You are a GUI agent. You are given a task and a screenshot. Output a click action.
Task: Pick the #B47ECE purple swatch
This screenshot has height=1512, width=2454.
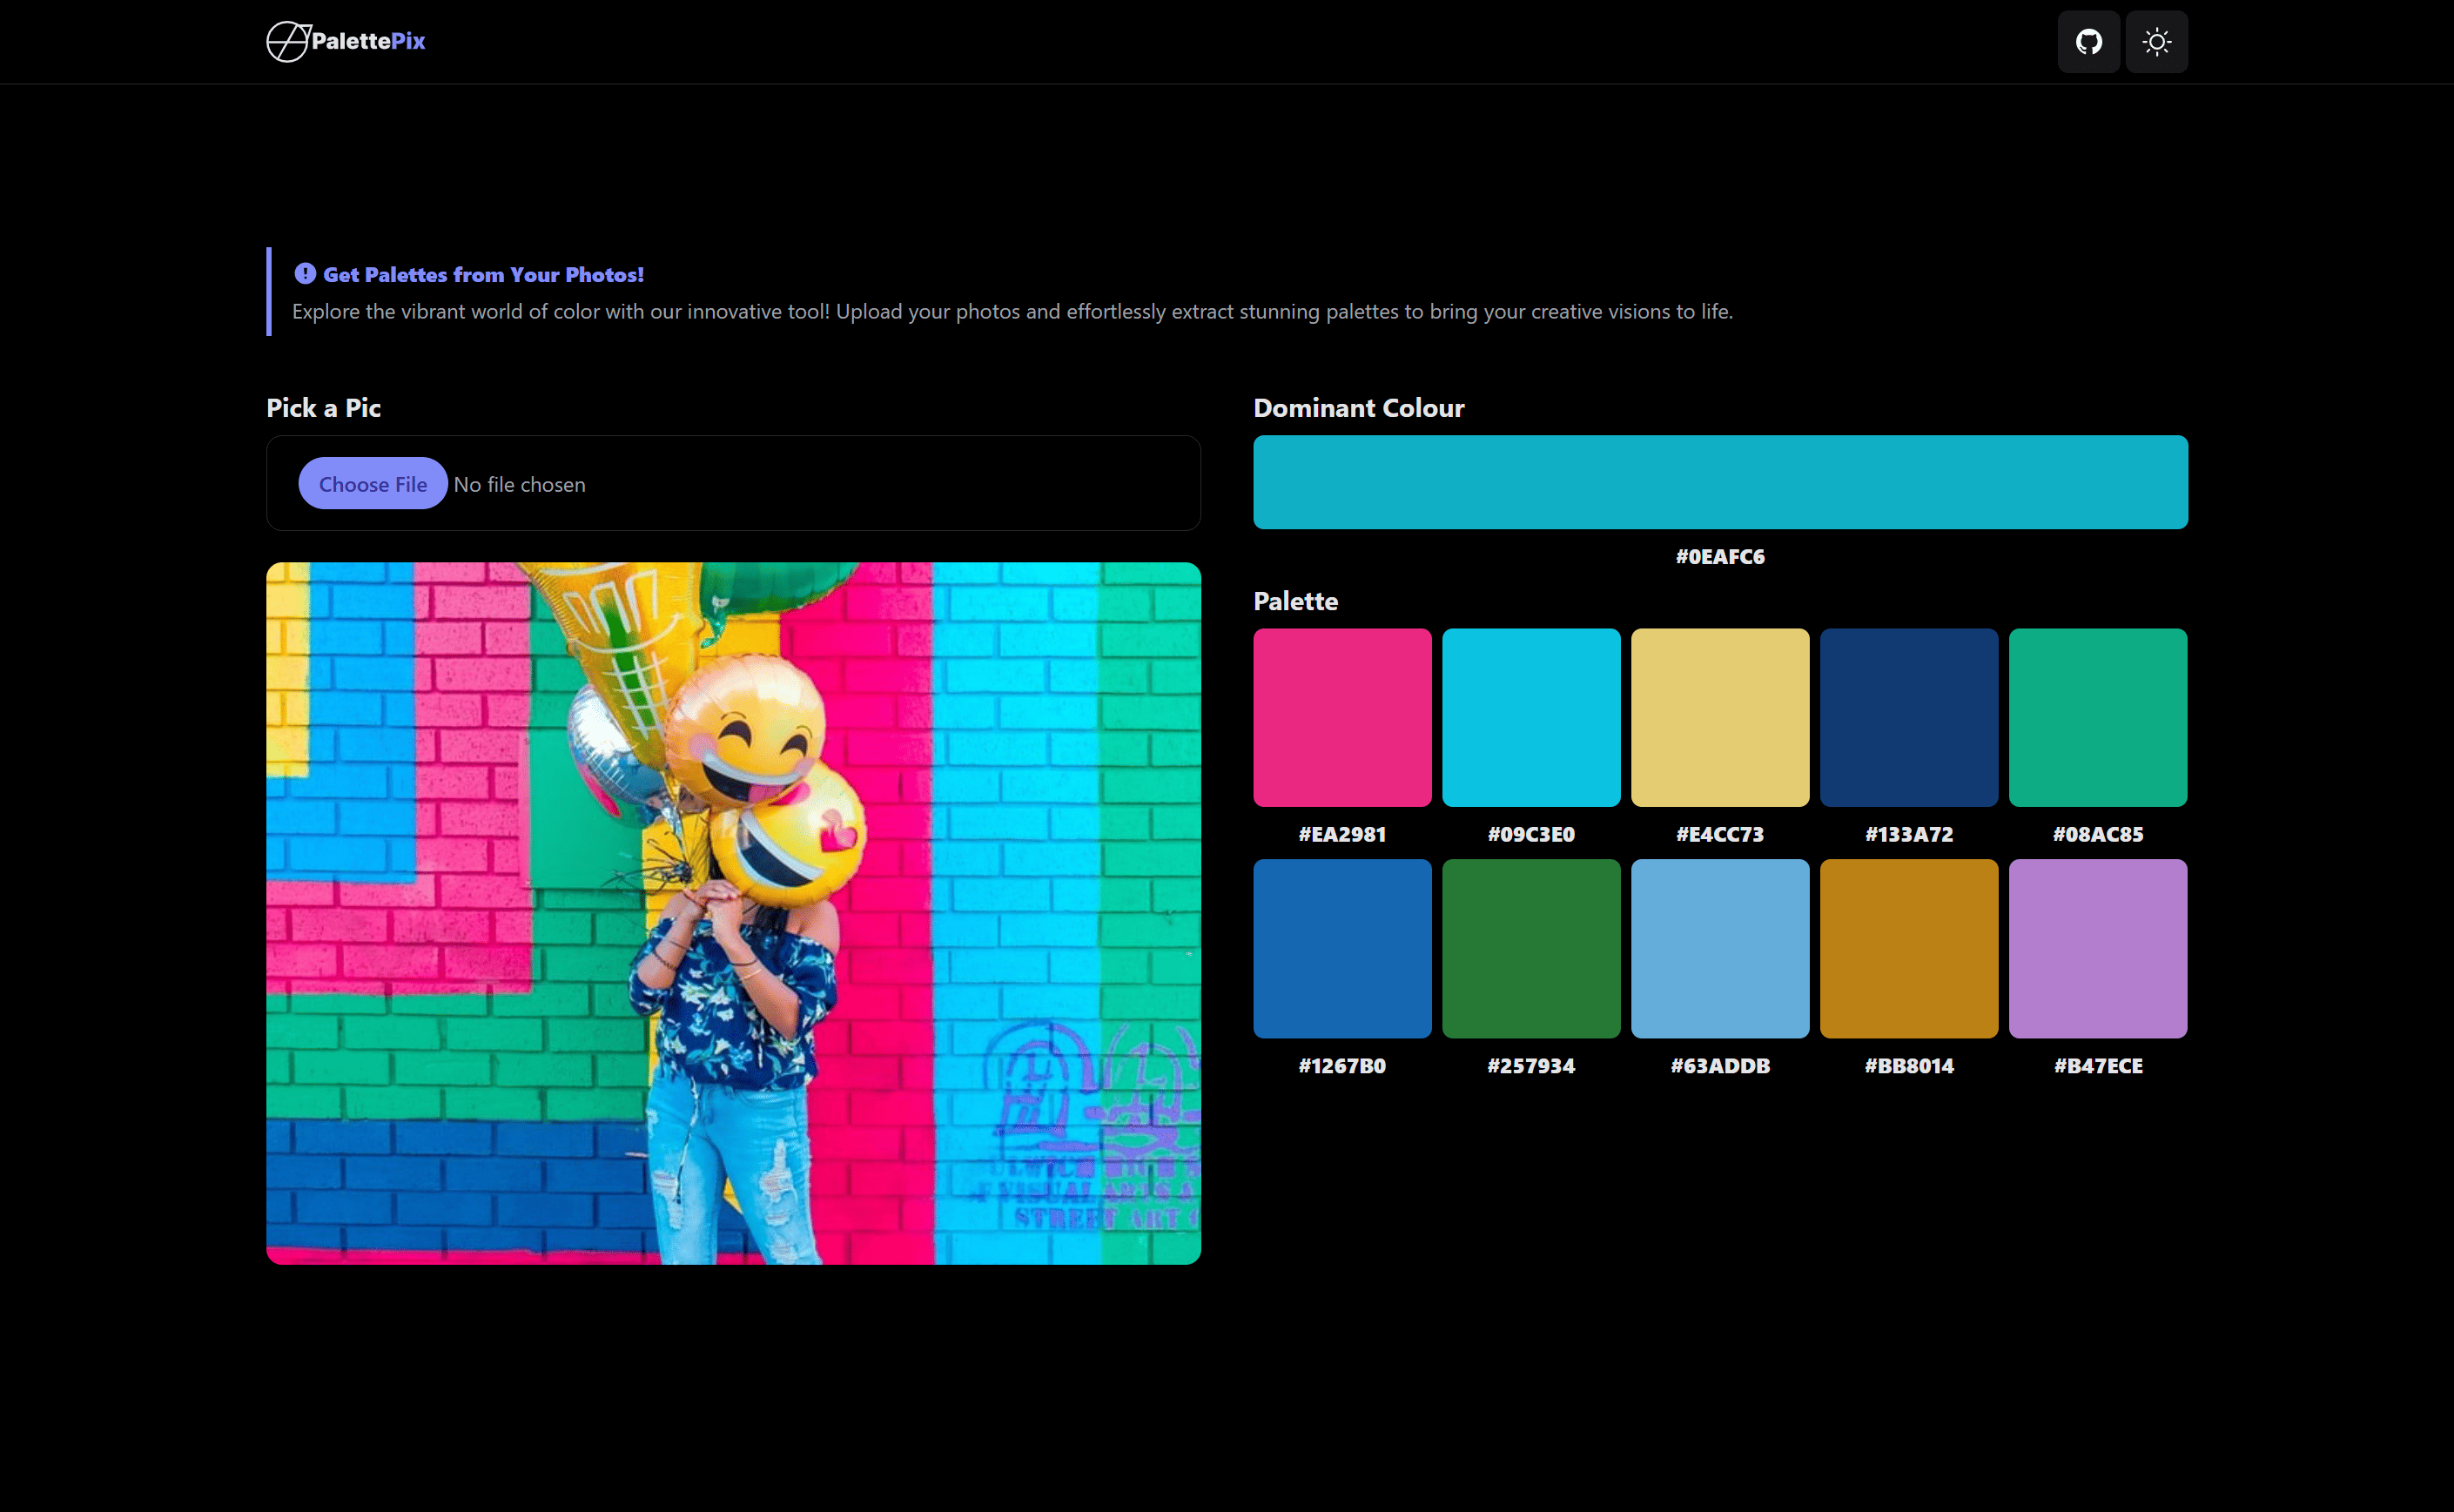coord(2097,948)
